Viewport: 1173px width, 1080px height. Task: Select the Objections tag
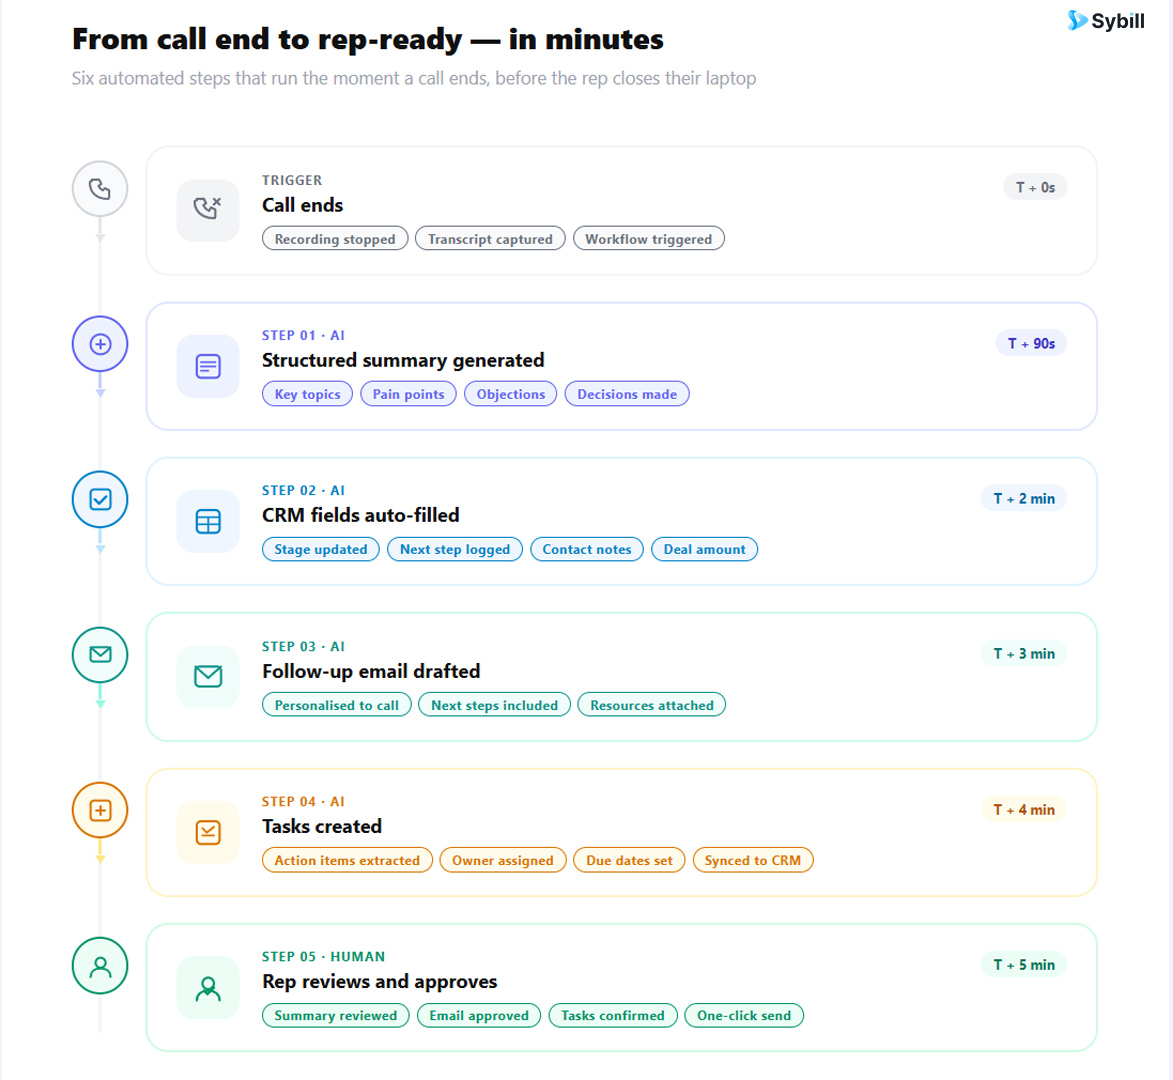coord(511,394)
